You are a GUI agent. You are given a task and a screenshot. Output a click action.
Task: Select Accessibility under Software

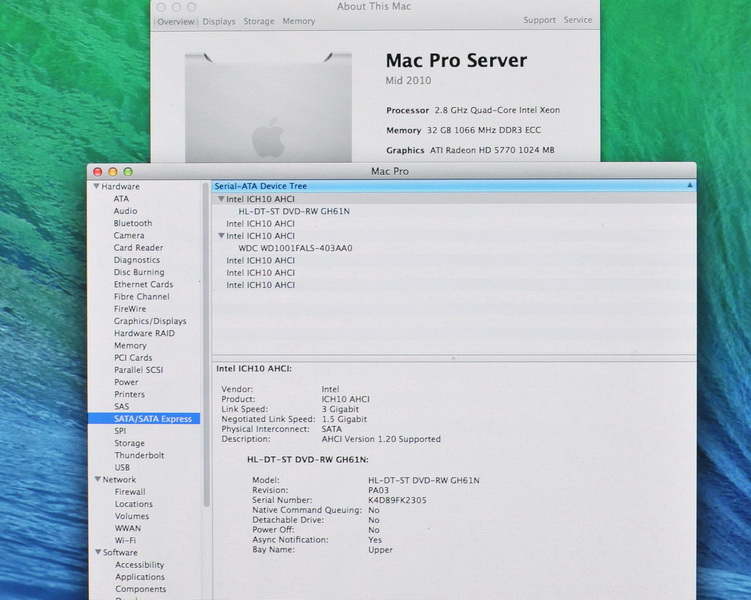point(139,565)
